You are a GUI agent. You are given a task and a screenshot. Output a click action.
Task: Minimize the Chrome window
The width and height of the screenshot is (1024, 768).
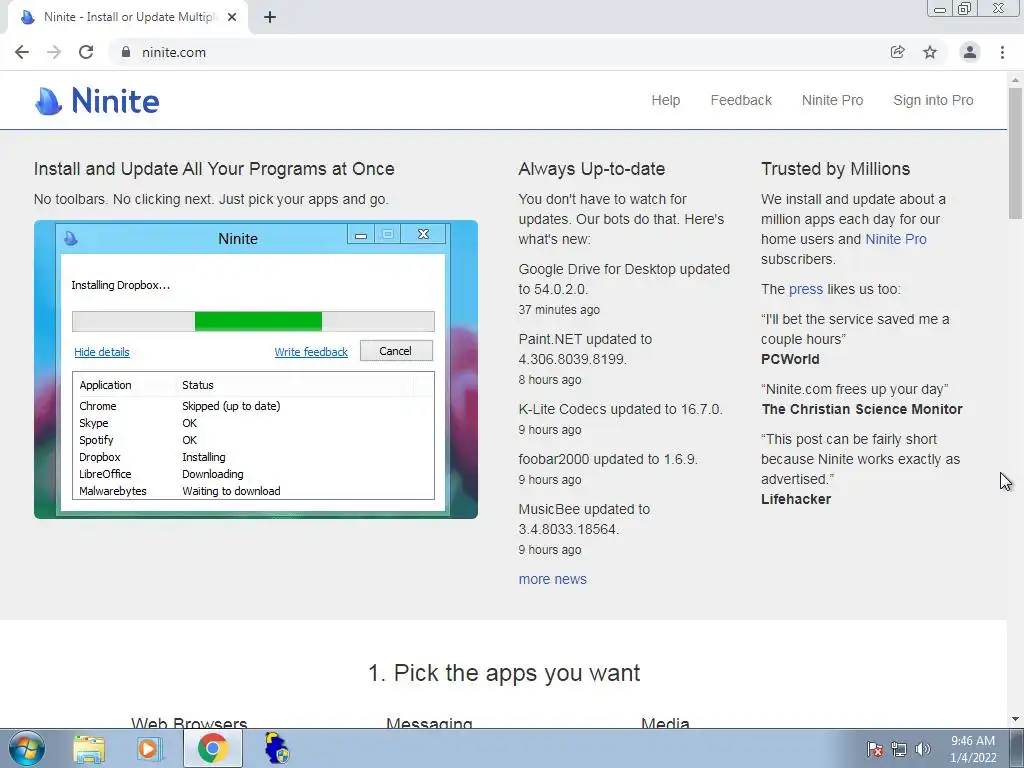point(940,8)
